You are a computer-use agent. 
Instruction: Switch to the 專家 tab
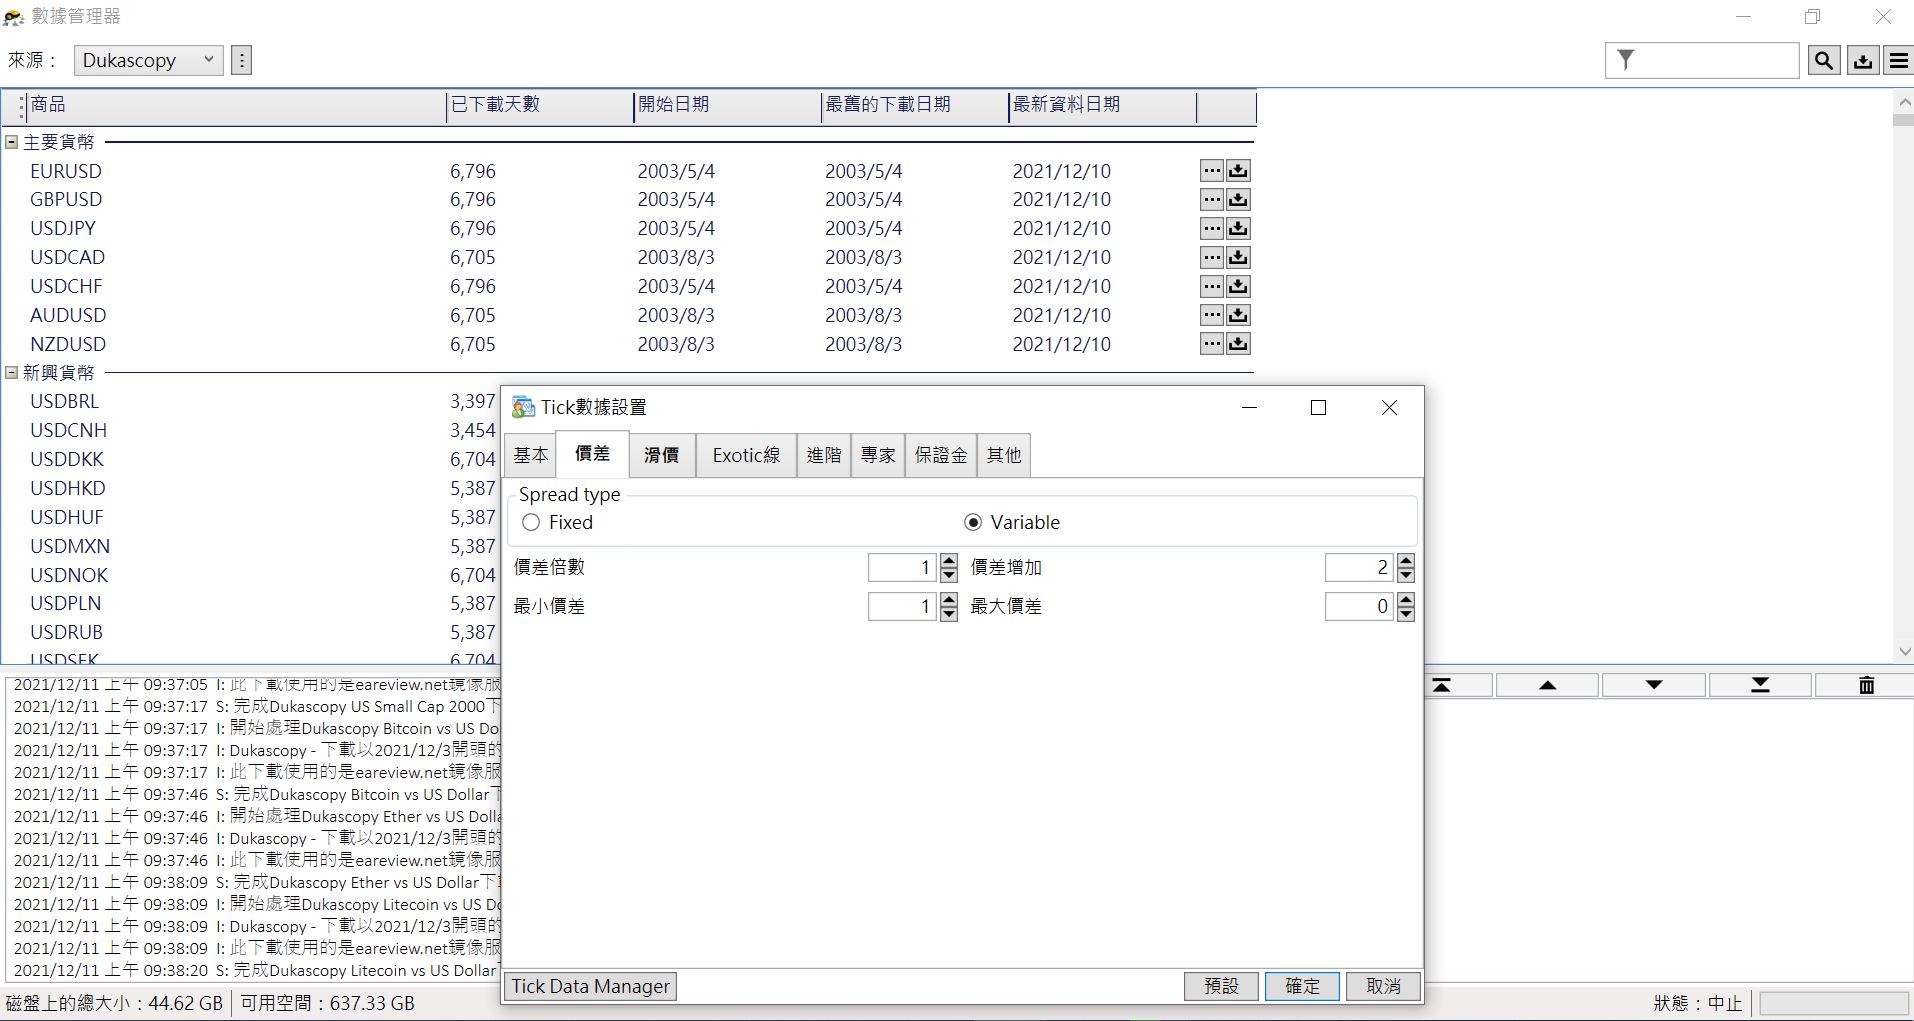(x=878, y=456)
